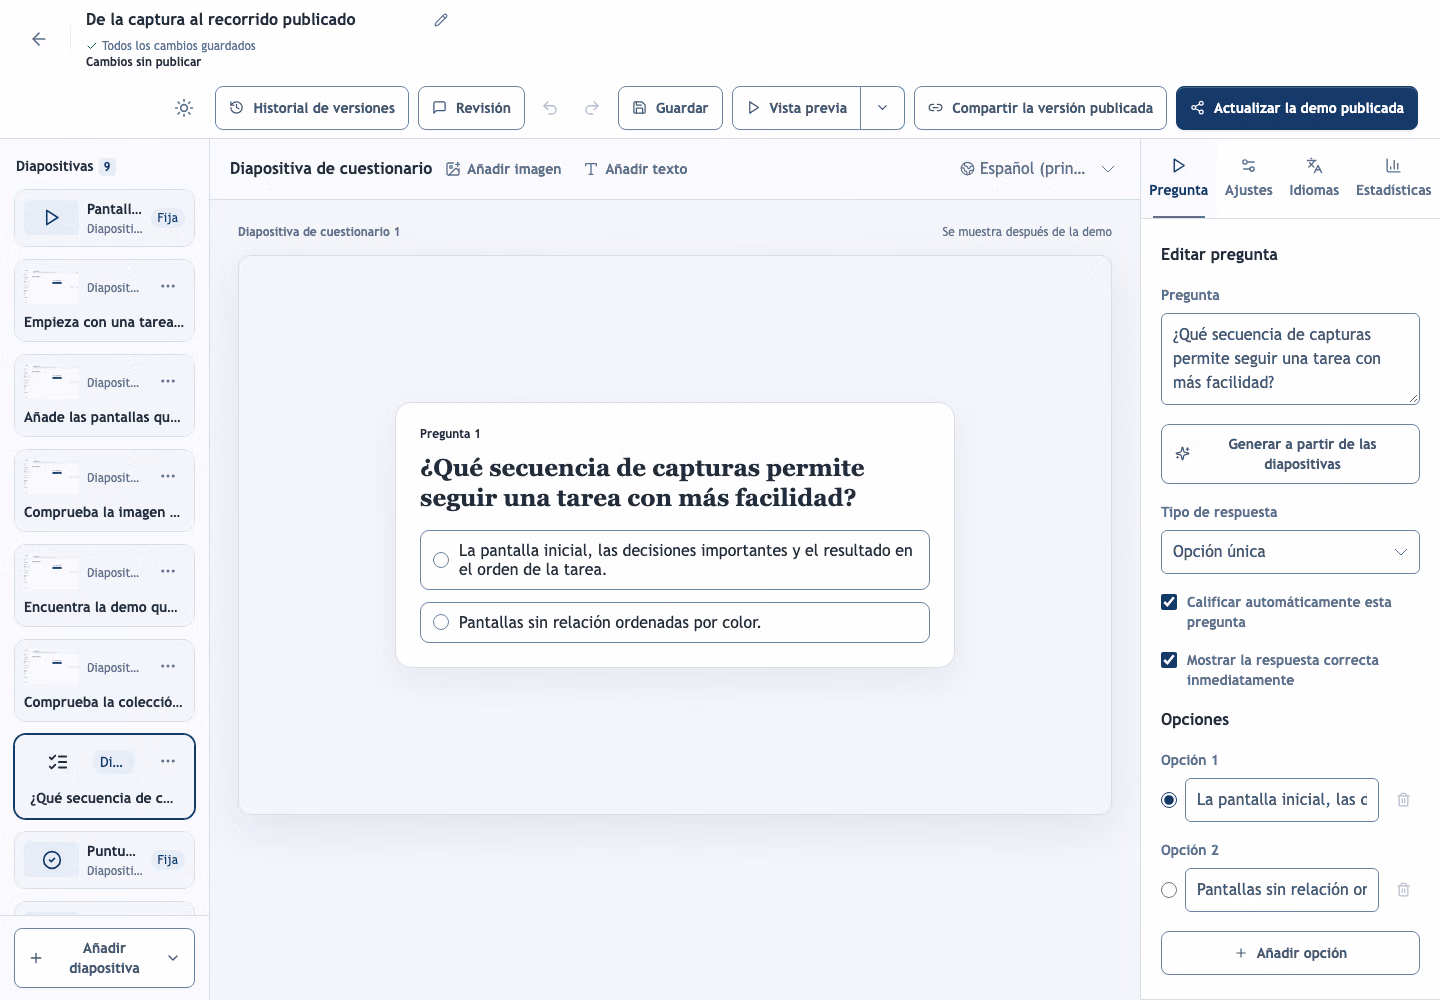
Task: Open the Tipo de respuesta dropdown
Action: click(x=1290, y=552)
